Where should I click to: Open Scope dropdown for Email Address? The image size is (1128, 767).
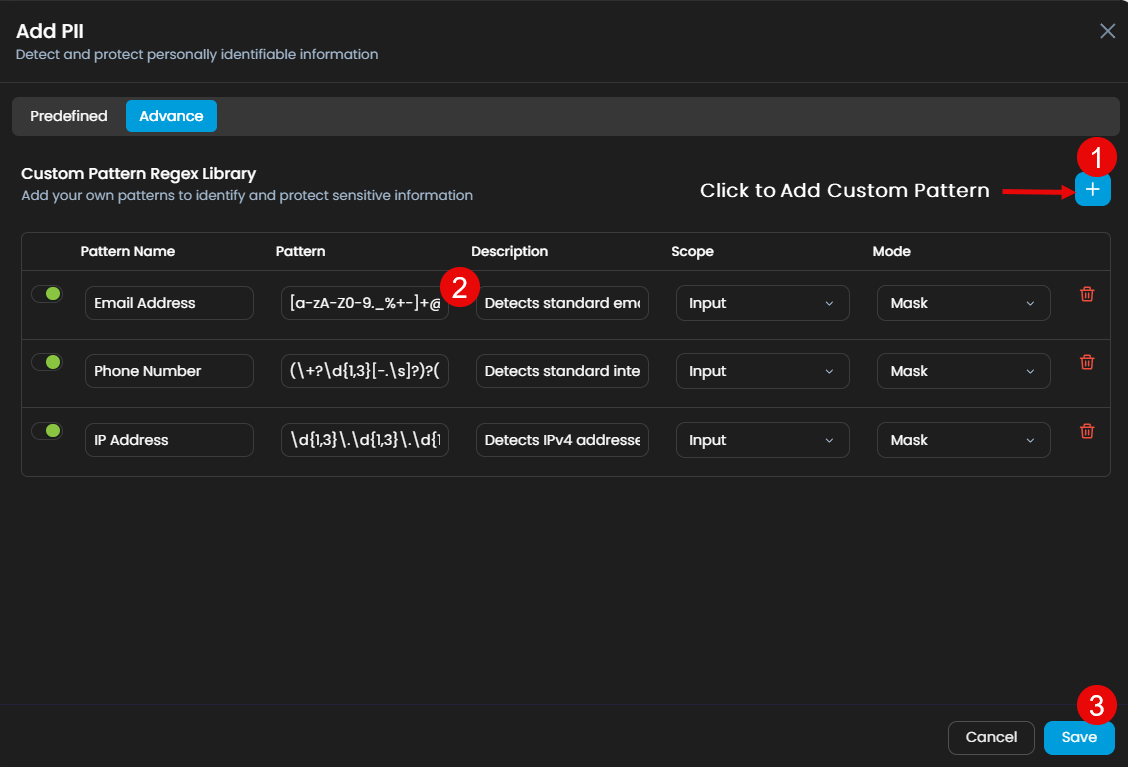(x=762, y=303)
